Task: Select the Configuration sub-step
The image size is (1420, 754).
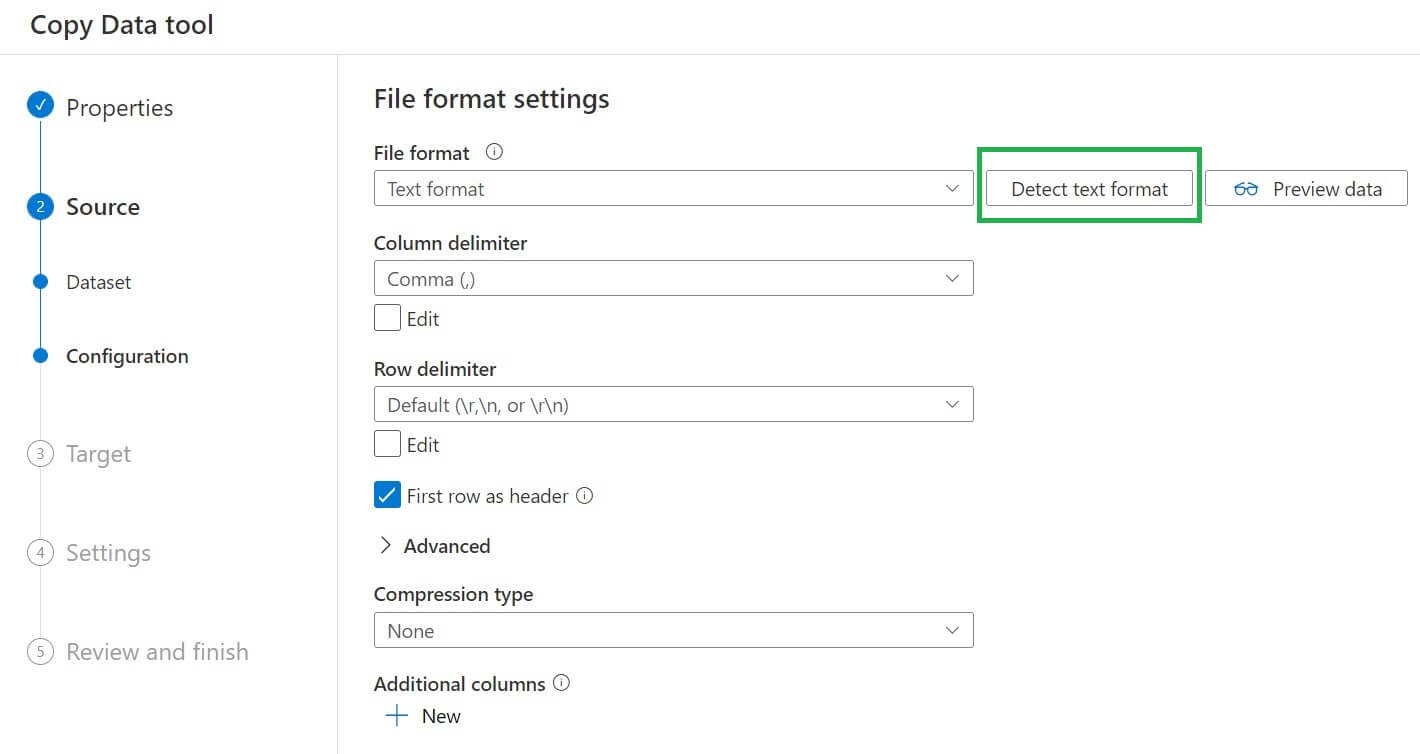Action: tap(126, 356)
